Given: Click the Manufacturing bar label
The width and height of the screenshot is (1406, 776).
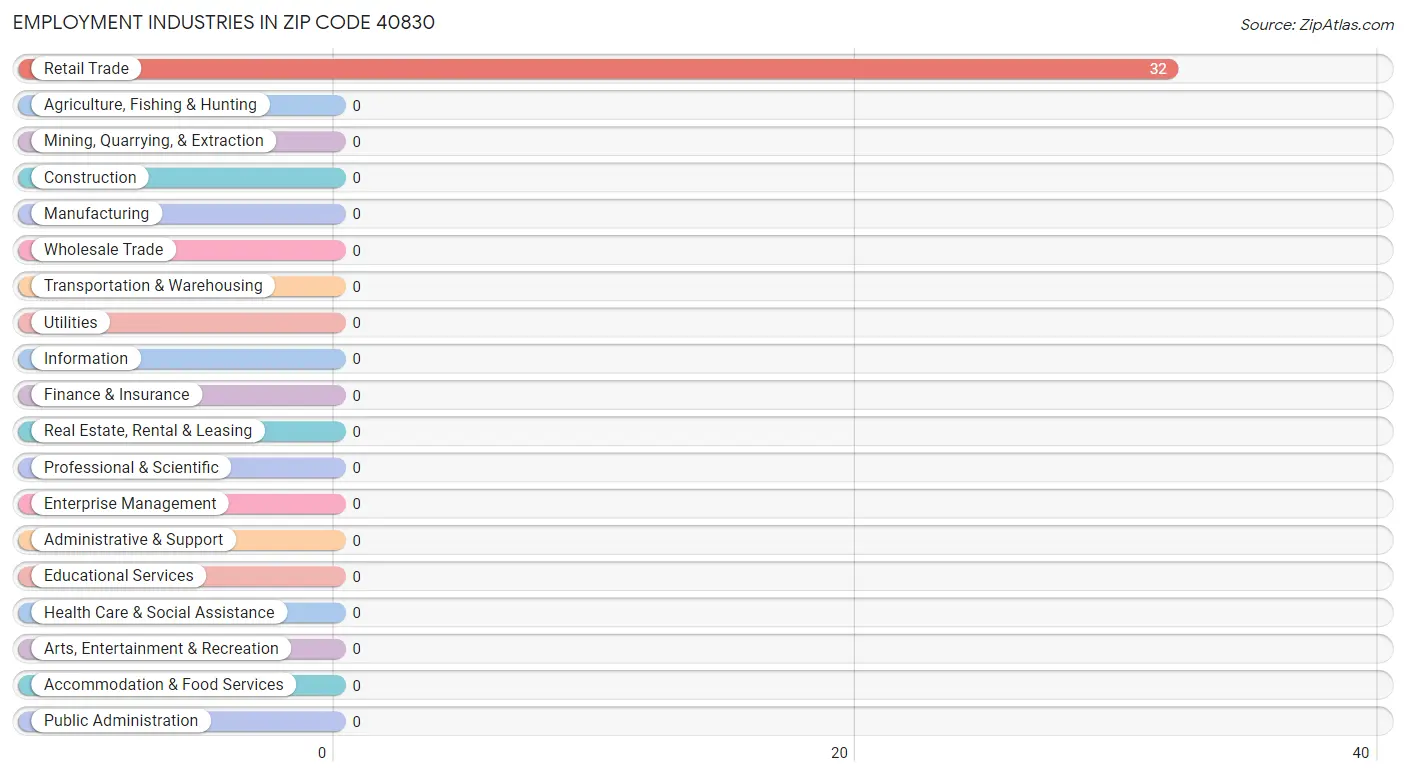Looking at the screenshot, I should [x=96, y=214].
